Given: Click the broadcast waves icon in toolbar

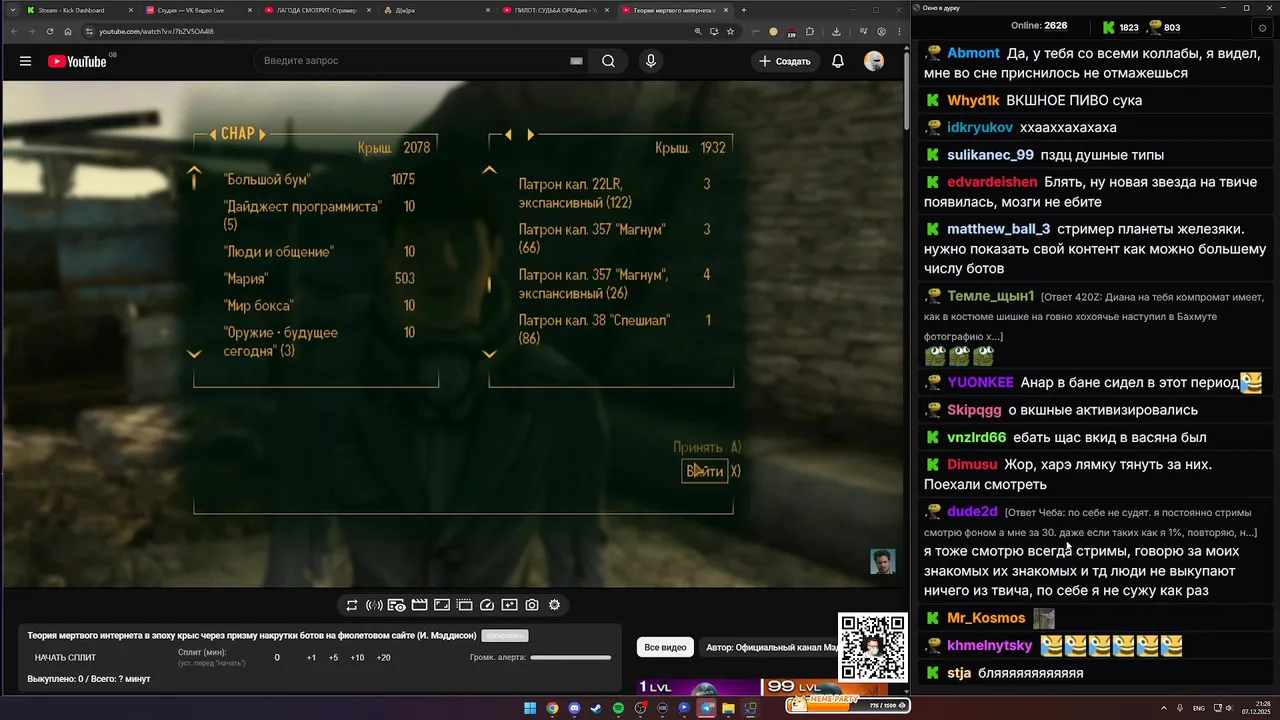Looking at the screenshot, I should pyautogui.click(x=374, y=605).
